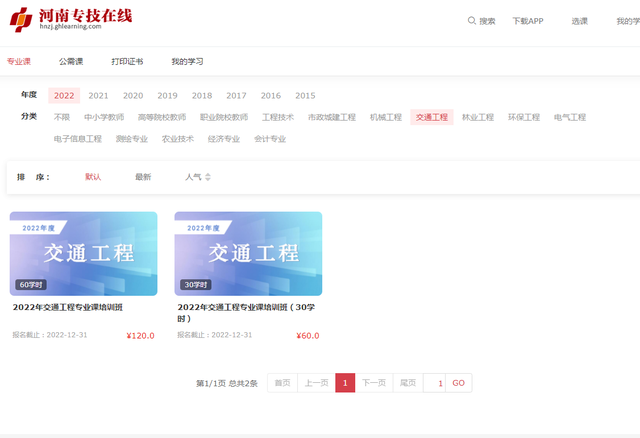This screenshot has width=640, height=438.
Task: Focus the page number input field
Action: pos(435,383)
